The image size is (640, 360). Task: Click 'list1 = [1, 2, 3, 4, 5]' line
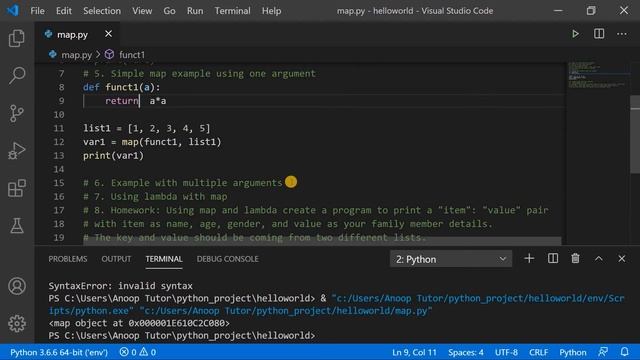point(147,128)
